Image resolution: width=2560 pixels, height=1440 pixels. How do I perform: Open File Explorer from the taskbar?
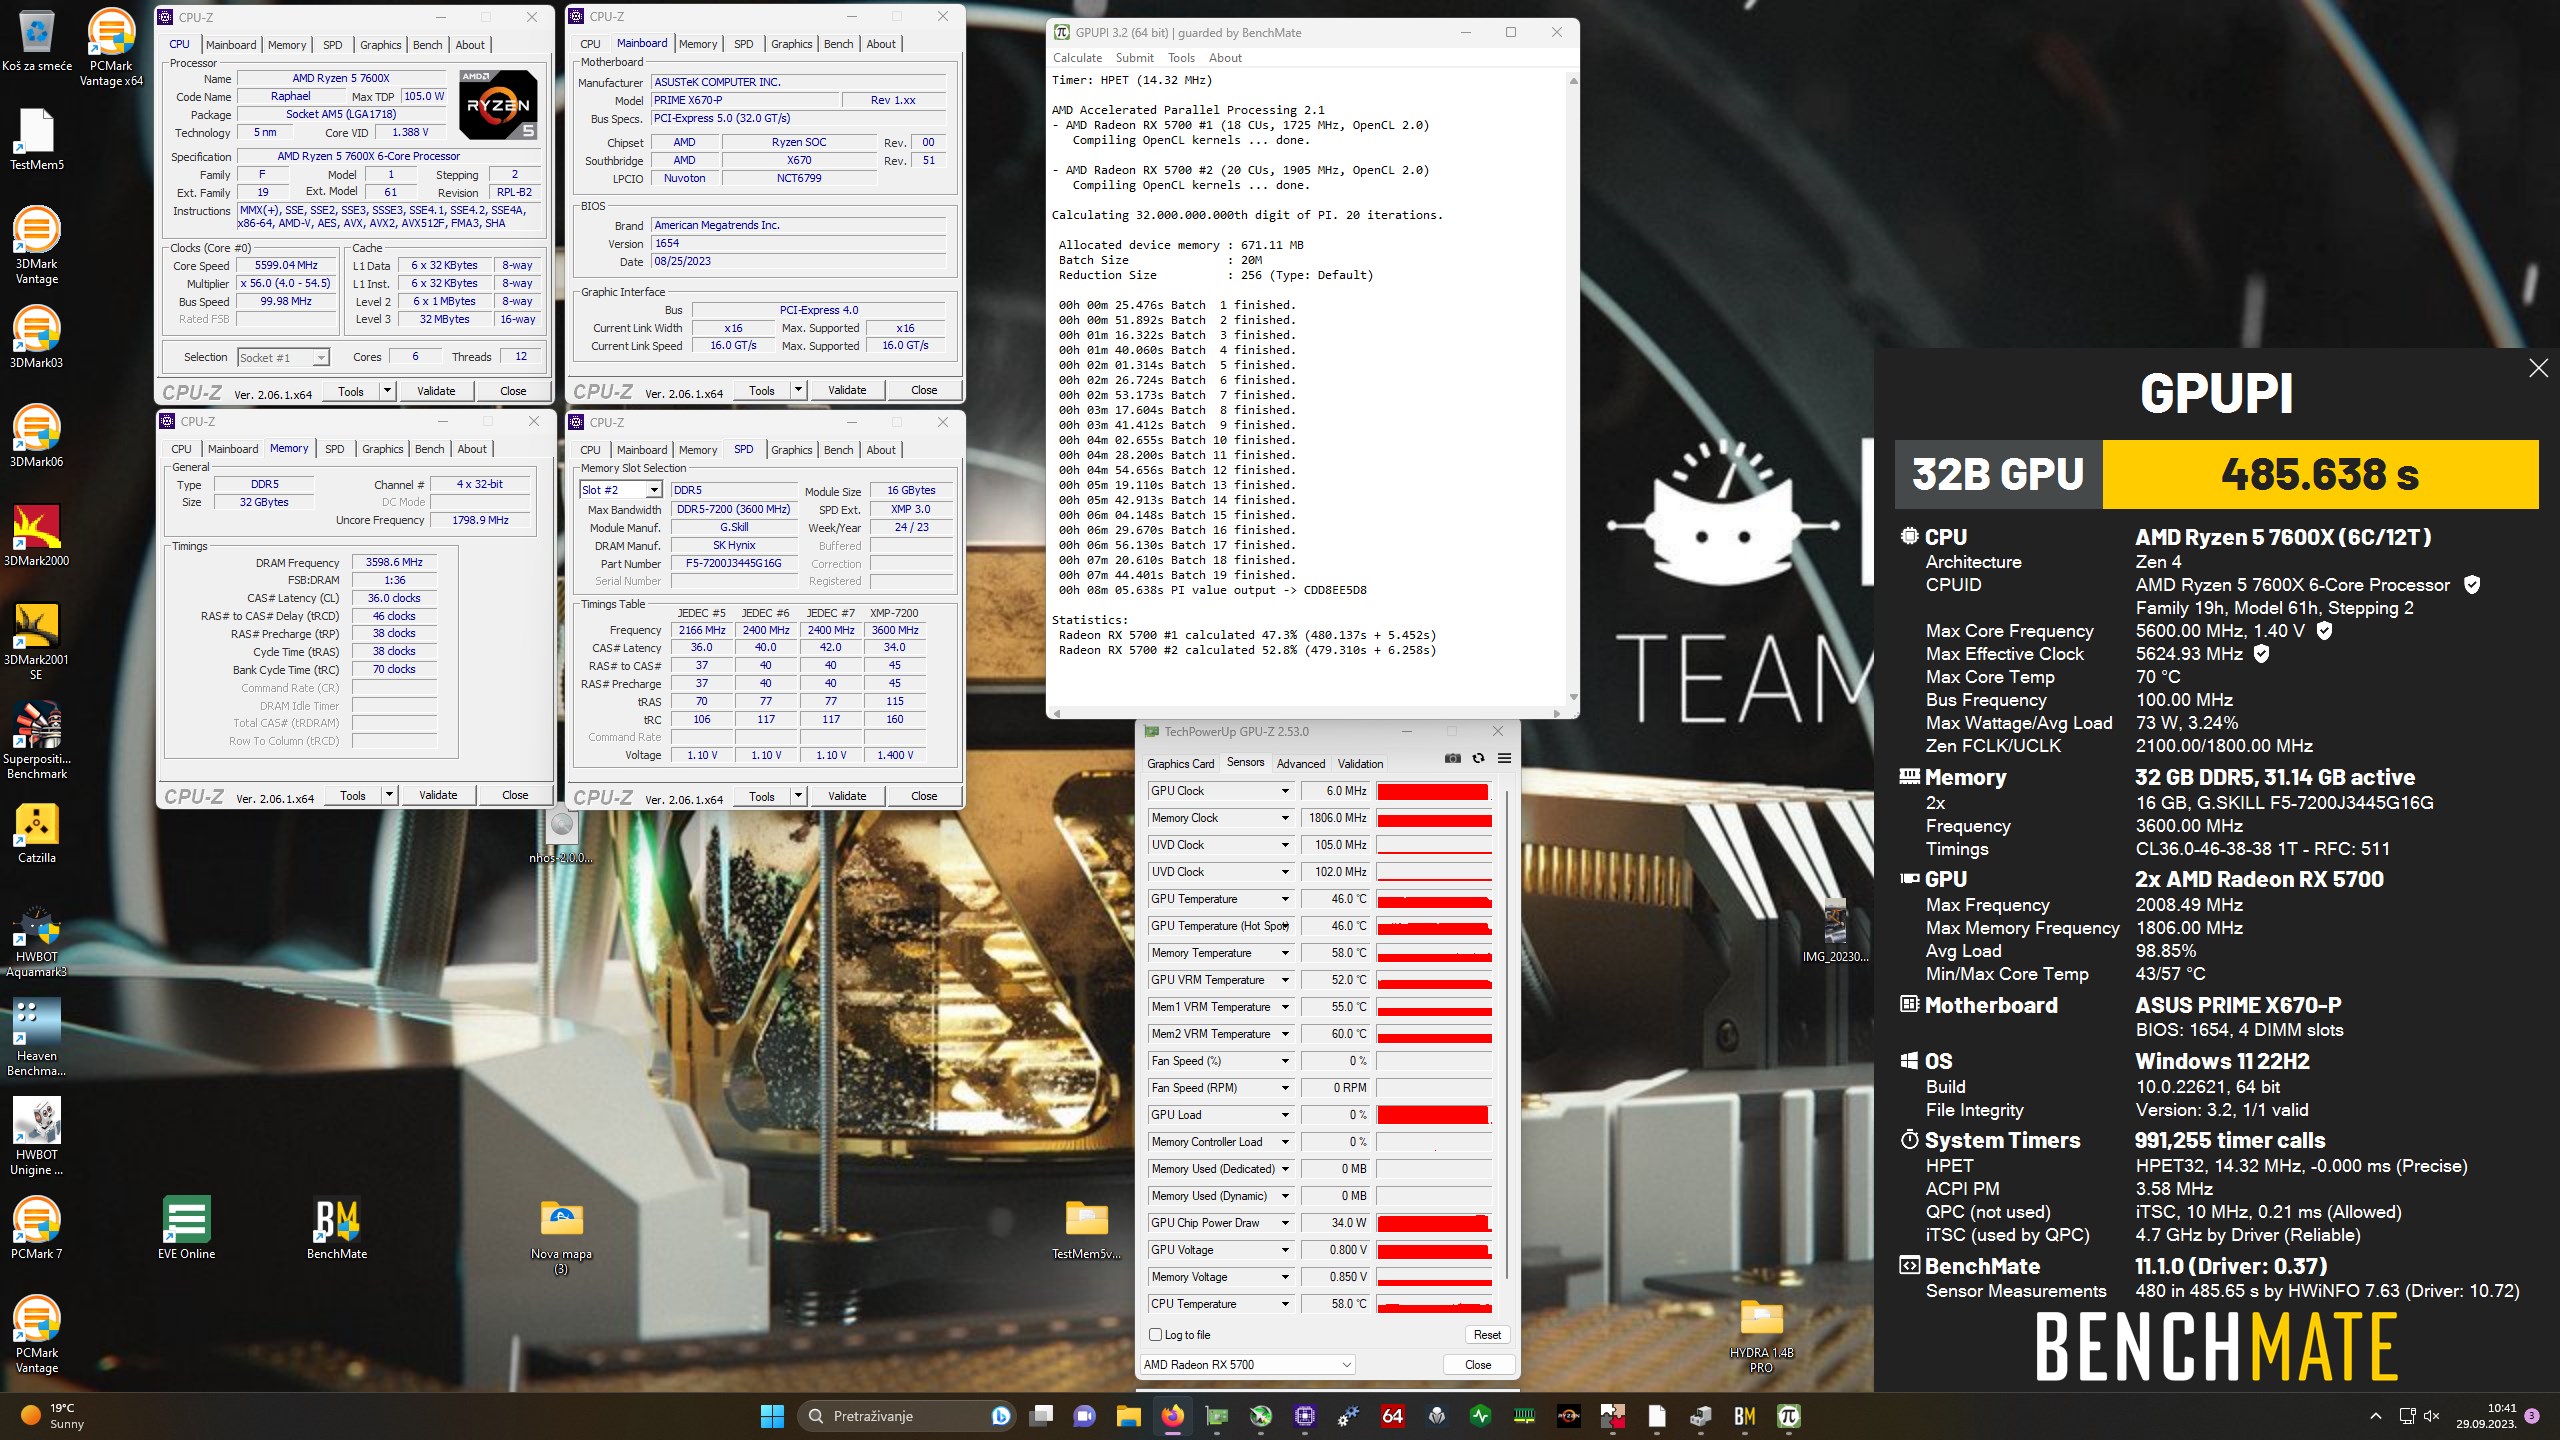[x=1128, y=1416]
